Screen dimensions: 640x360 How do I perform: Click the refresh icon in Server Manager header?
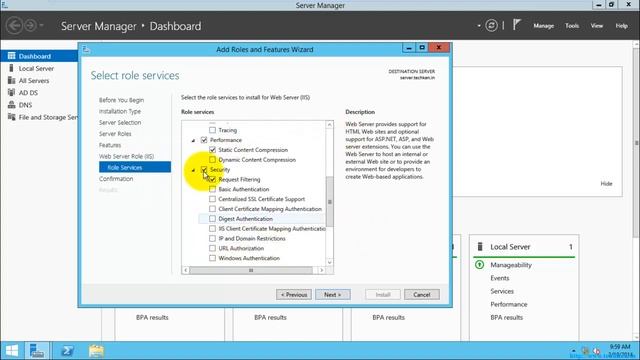pyautogui.click(x=491, y=26)
